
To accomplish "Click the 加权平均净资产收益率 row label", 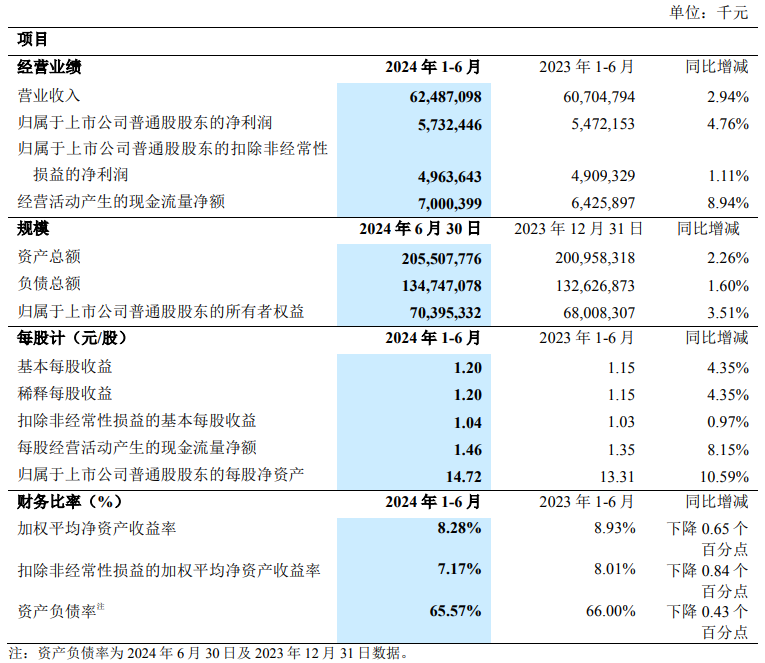I will coord(97,528).
